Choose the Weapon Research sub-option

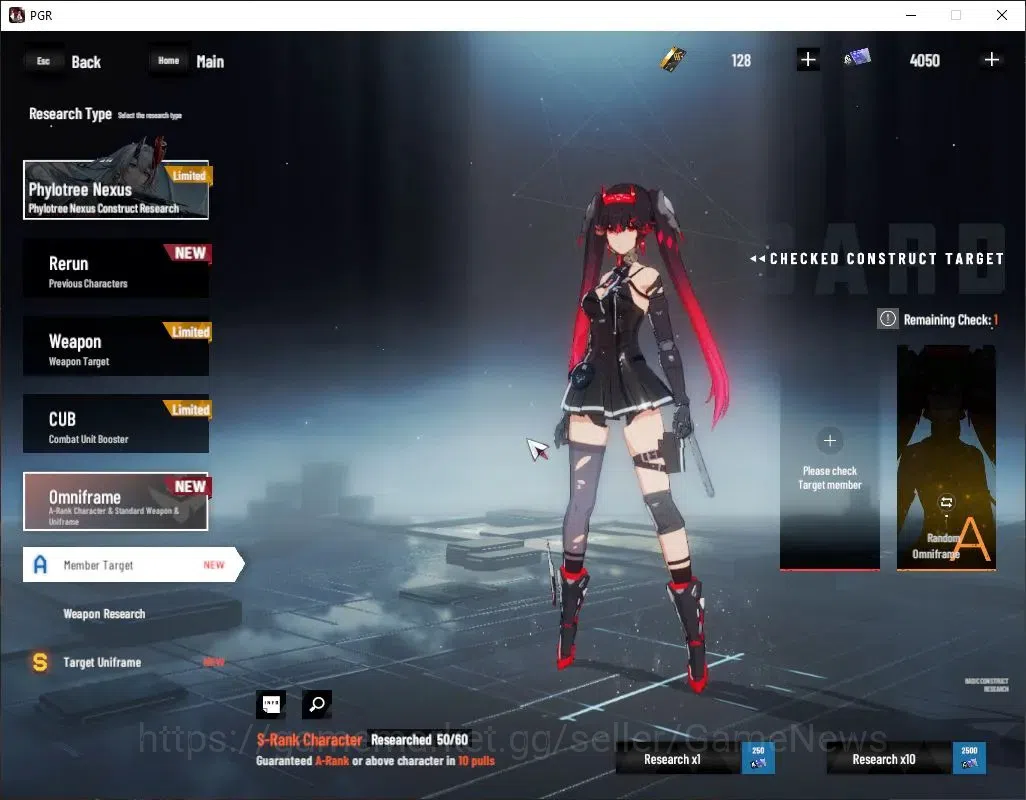(104, 614)
